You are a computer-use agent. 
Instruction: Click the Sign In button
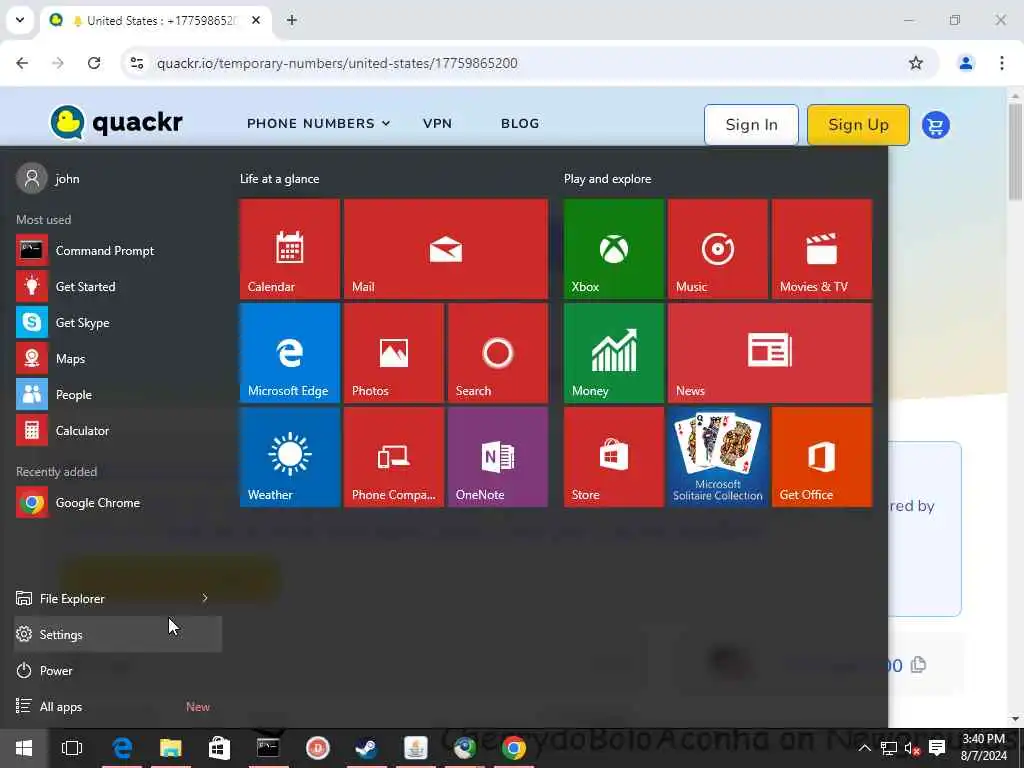[751, 125]
